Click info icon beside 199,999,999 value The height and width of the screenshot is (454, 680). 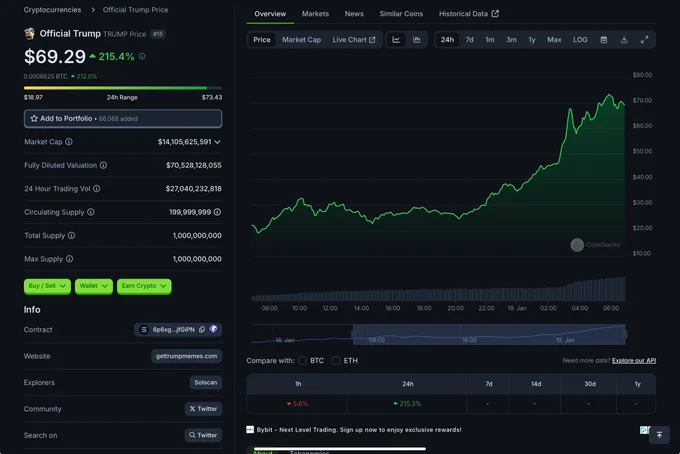coord(217,212)
